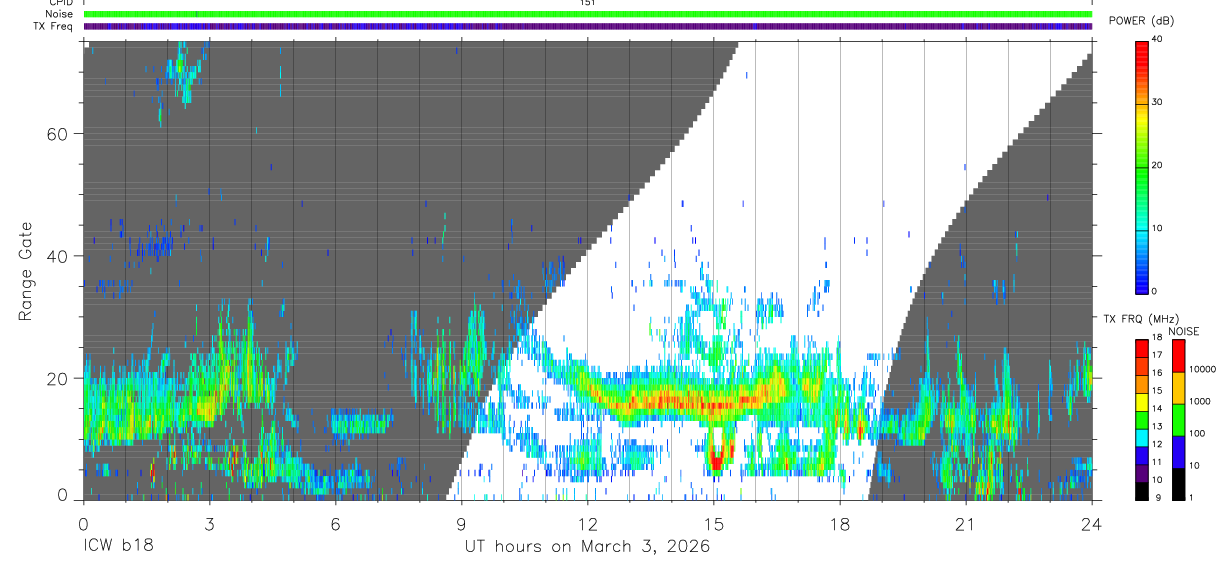Click the UT hours on March 3, 2026 caption

click(x=587, y=547)
